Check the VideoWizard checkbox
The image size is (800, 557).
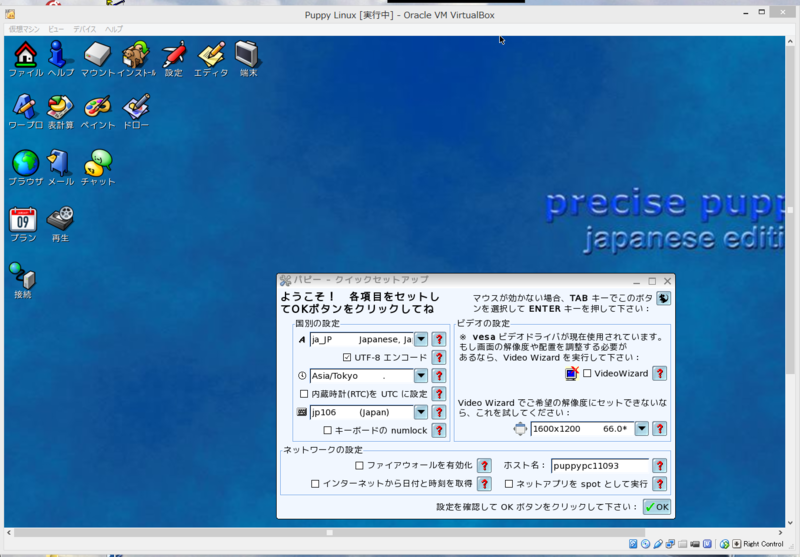pyautogui.click(x=587, y=373)
